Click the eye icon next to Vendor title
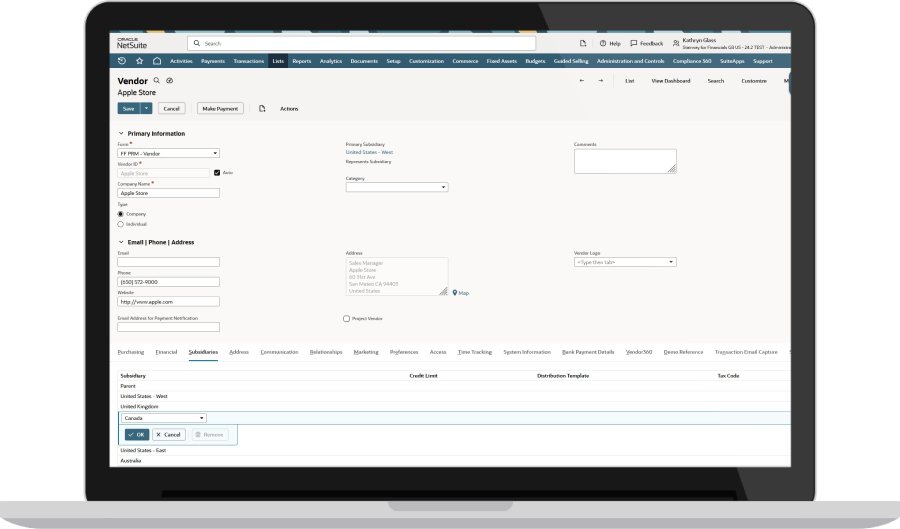 169,81
